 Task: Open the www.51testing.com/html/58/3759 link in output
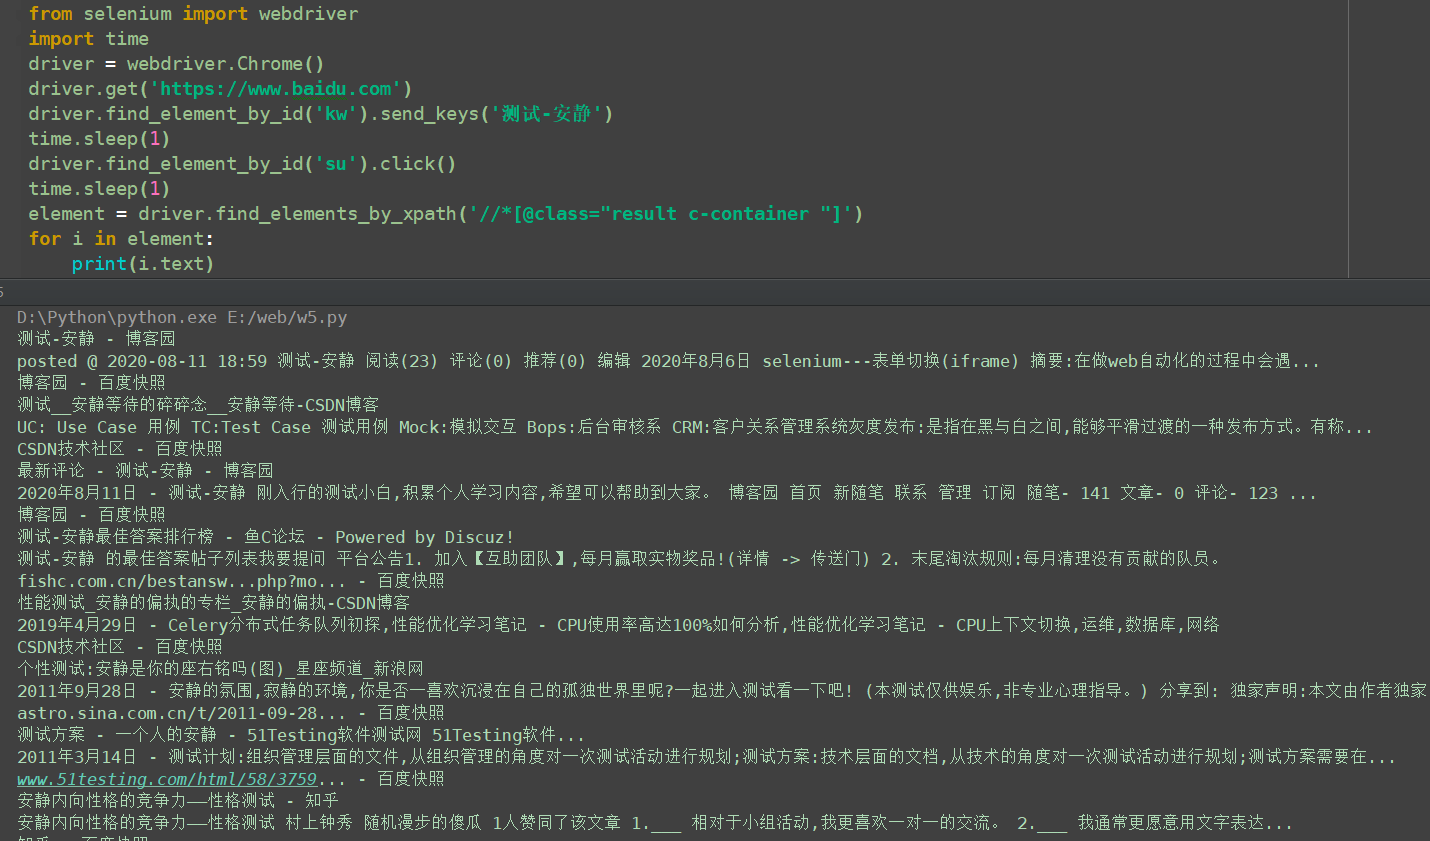coord(167,779)
